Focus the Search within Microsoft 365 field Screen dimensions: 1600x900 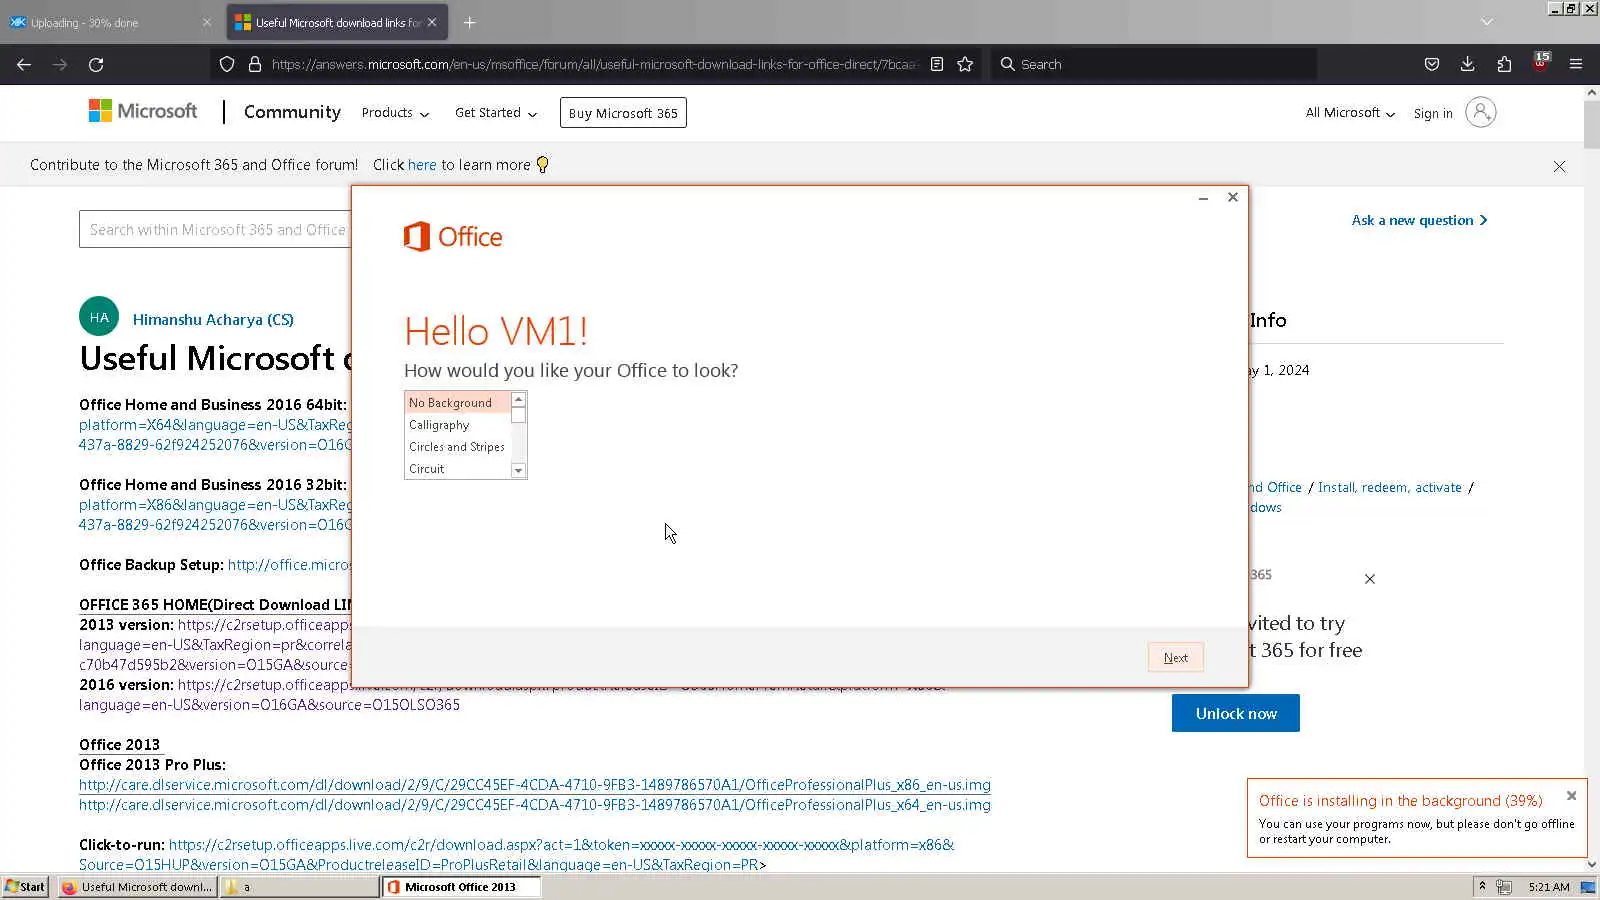(215, 229)
